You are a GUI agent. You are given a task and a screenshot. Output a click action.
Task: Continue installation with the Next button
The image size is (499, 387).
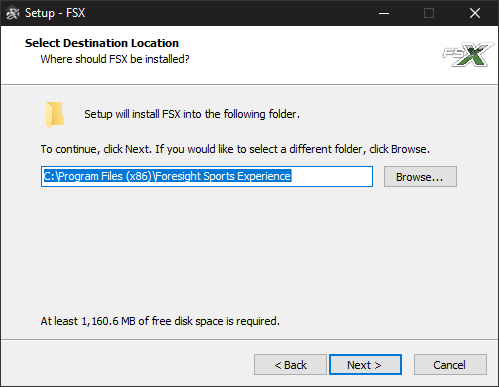click(365, 365)
